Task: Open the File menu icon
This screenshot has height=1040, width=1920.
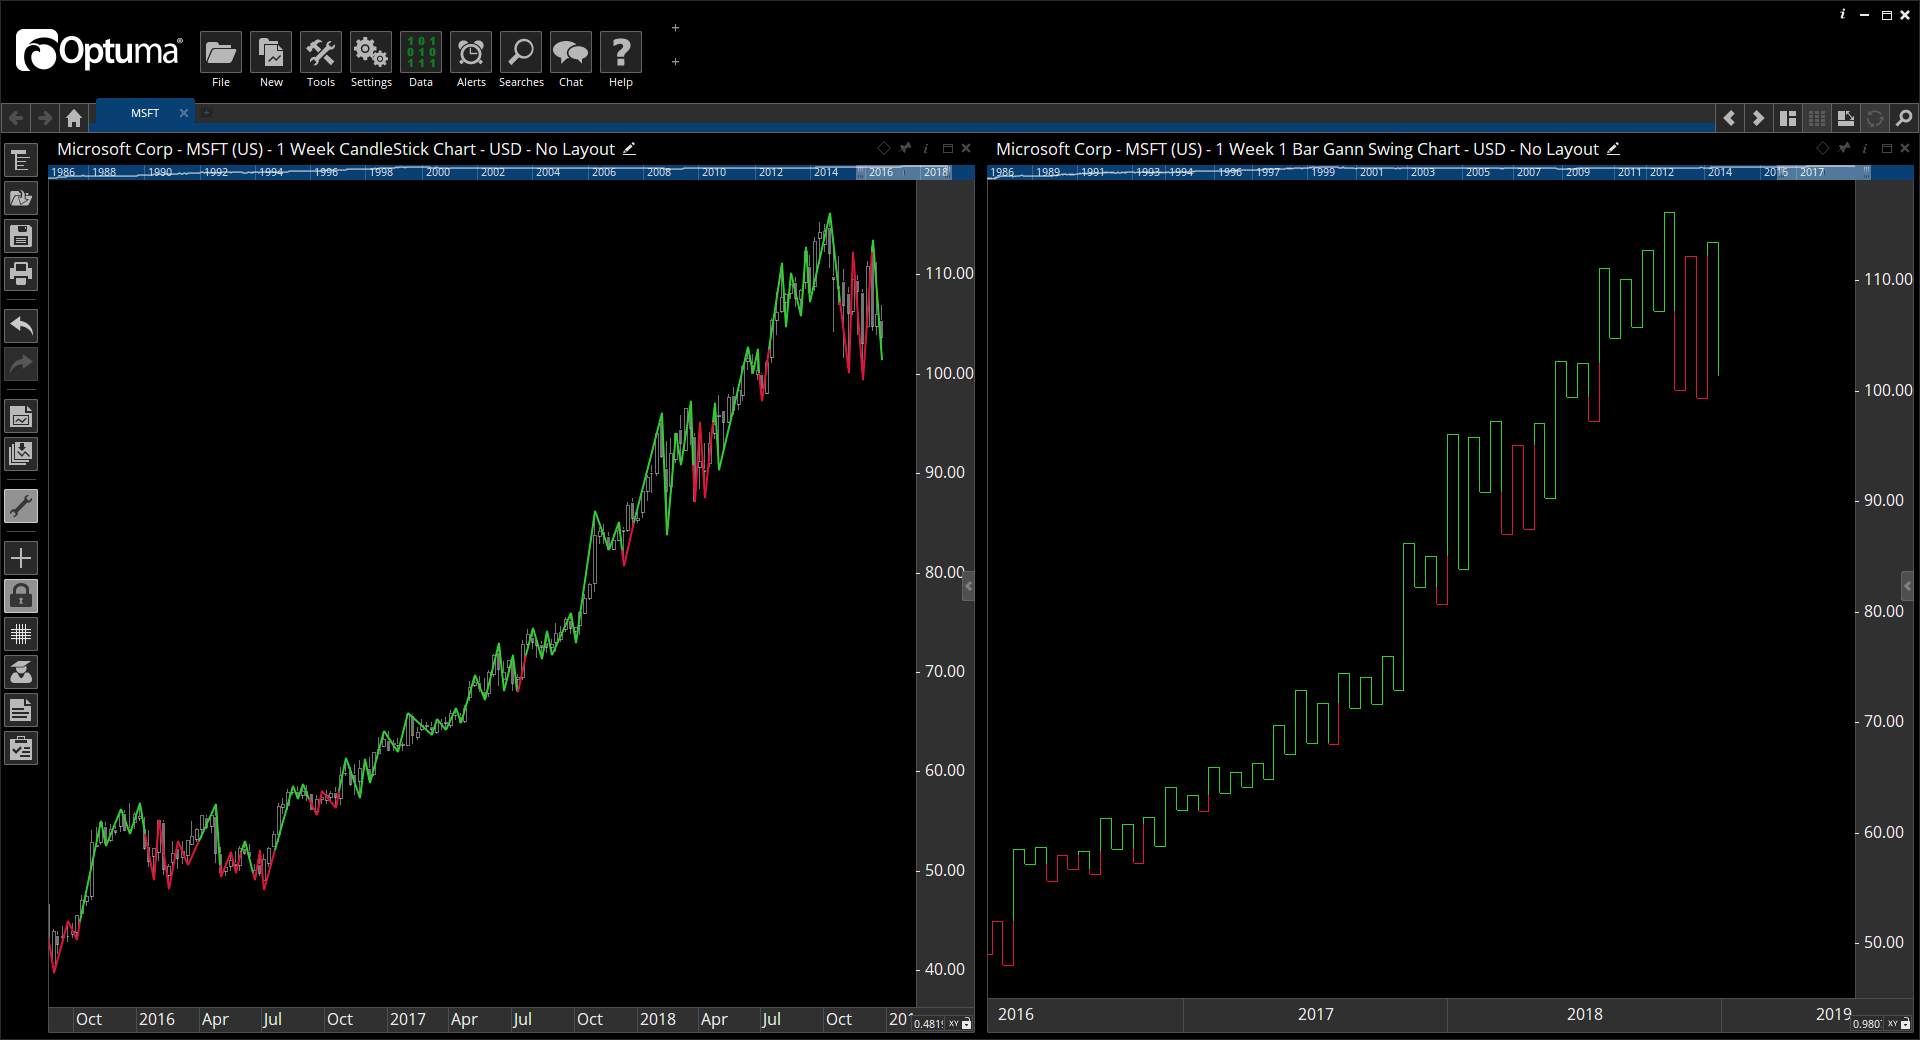Action: point(220,52)
